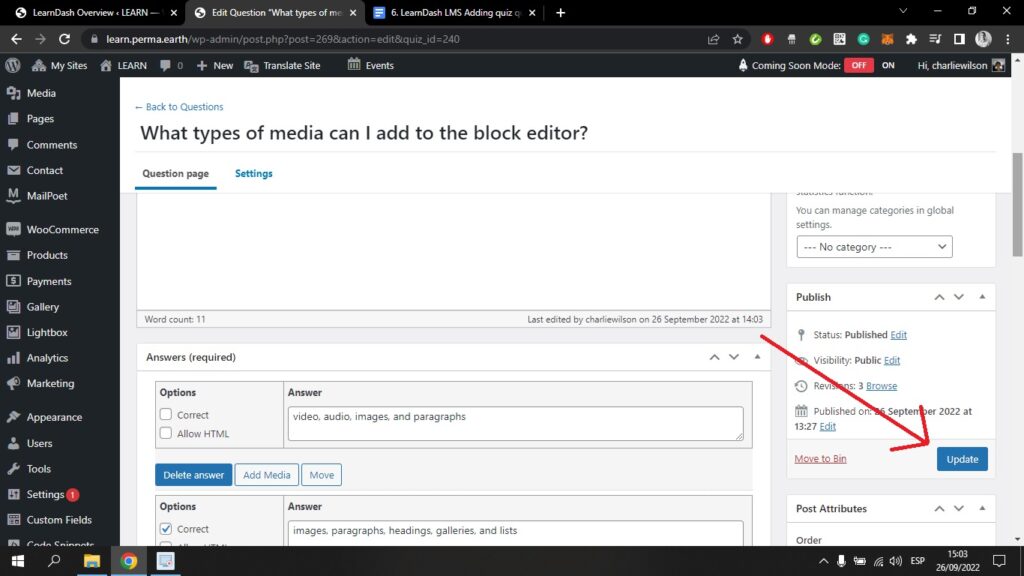Screen dimensions: 1024x576
Task: Enable Allow HTML for first answer
Action: tap(166, 434)
